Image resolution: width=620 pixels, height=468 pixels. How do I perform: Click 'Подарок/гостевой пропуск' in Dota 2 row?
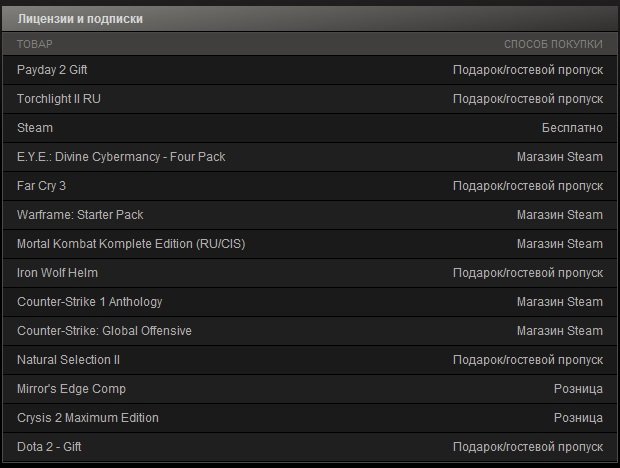pyautogui.click(x=528, y=447)
